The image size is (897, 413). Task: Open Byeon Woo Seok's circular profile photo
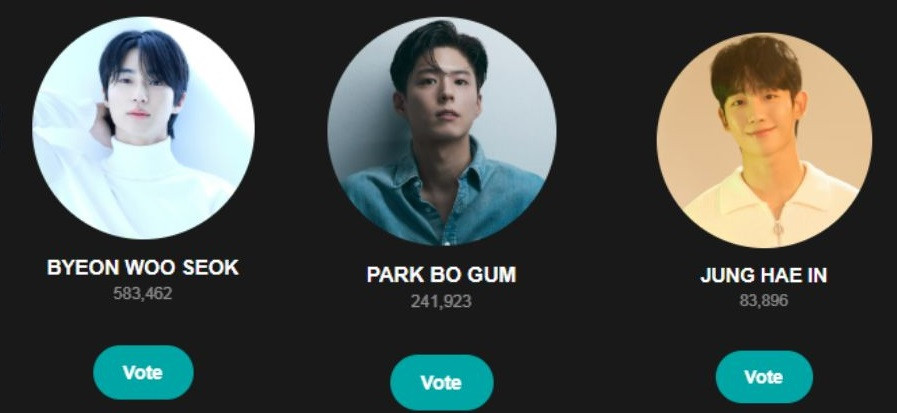pyautogui.click(x=143, y=128)
